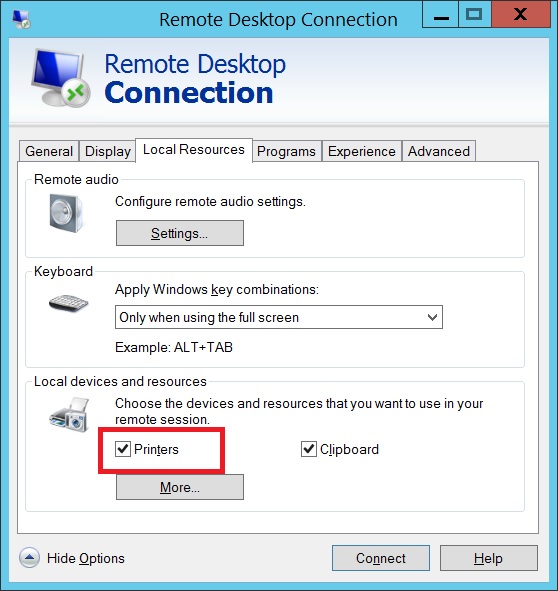Screen dimensions: 558x591
Task: Open the Windows key combinations dropdown
Action: pyautogui.click(x=279, y=317)
